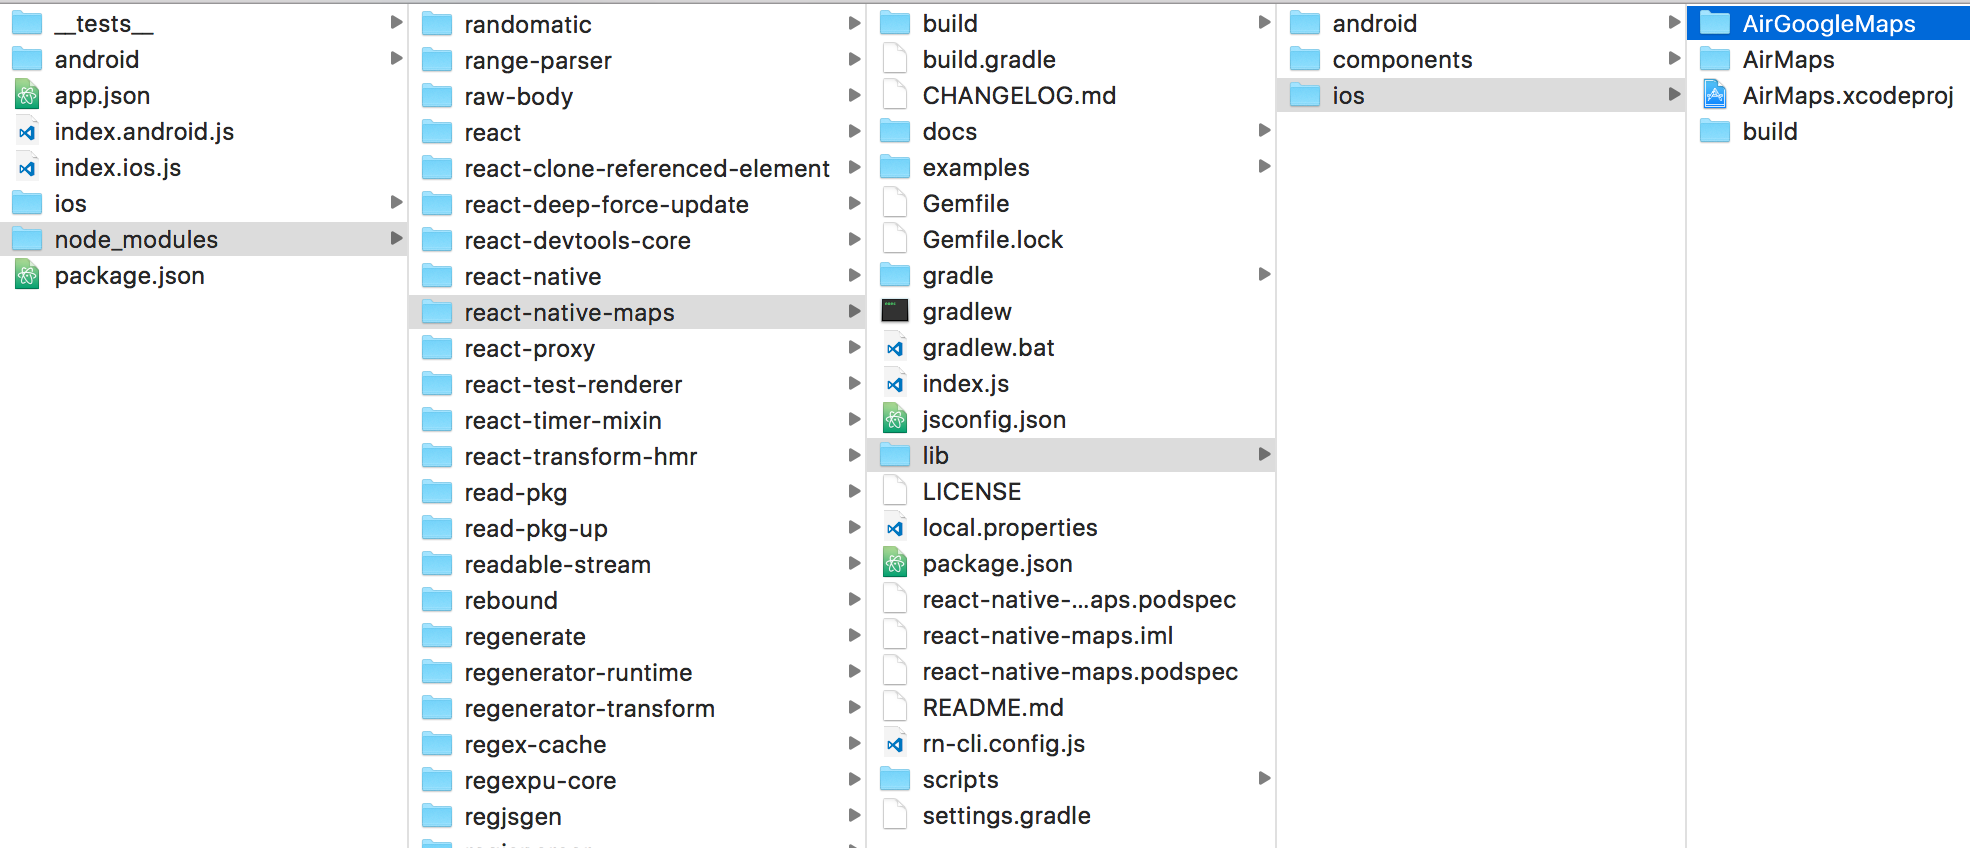Click the root package.json file icon
Viewport: 1970px width, 848px height.
pyautogui.click(x=27, y=276)
